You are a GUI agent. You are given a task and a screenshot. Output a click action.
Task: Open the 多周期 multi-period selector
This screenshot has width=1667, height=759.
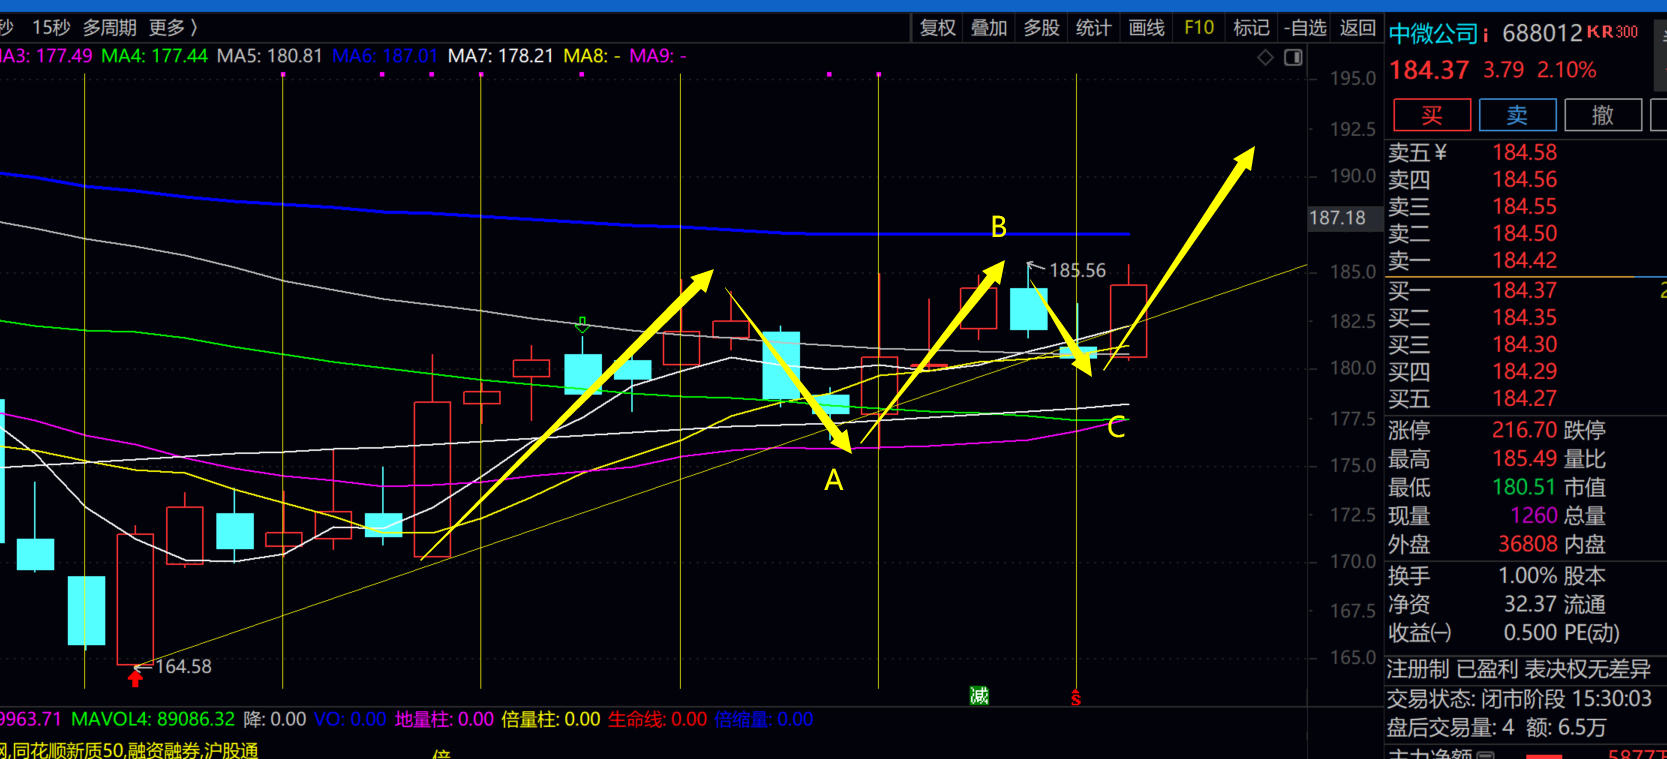point(109,27)
